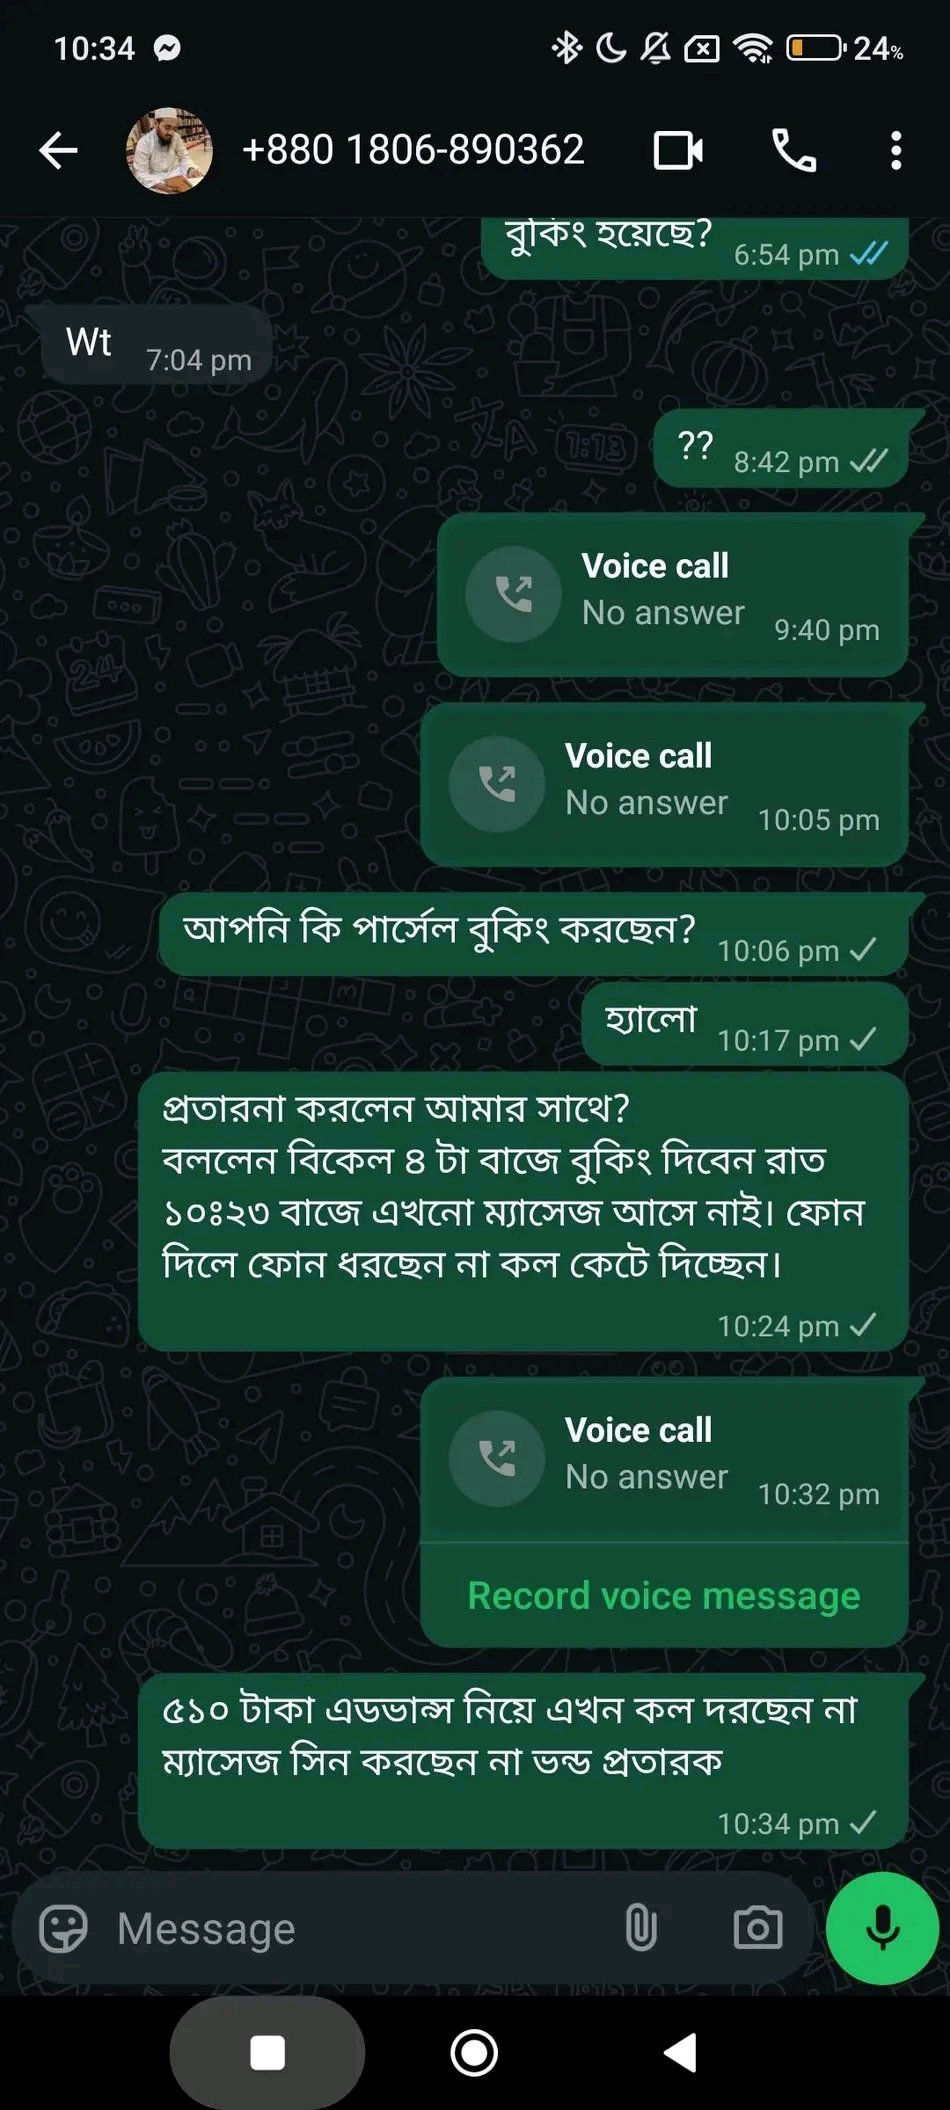
Task: Tap the Android back triangle button
Action: [680, 2053]
